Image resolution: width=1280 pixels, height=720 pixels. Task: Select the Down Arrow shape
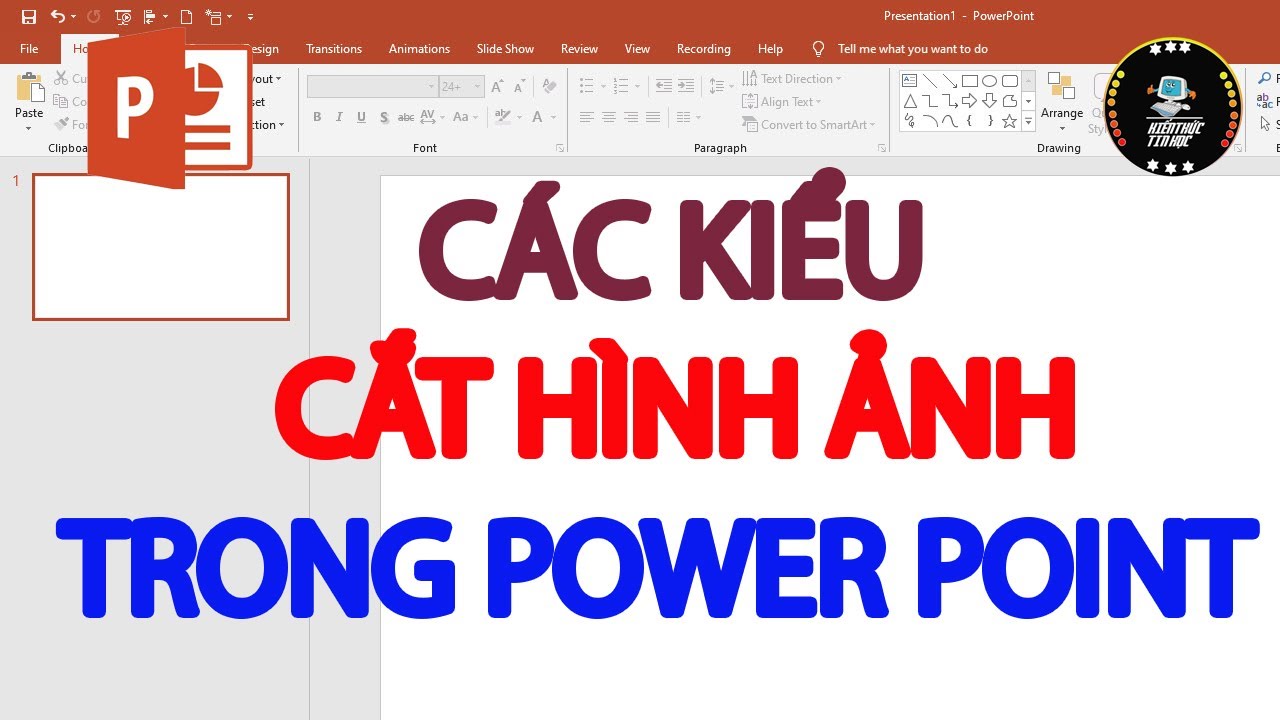[x=990, y=101]
